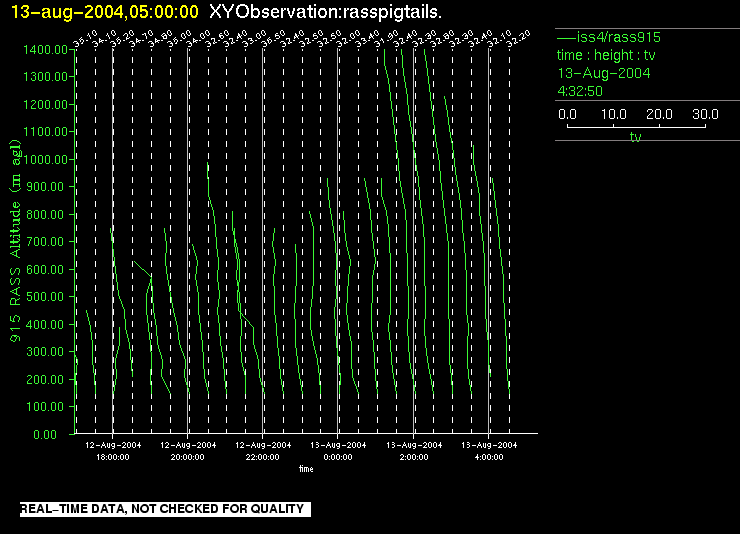Select the 'time : height : tv' legend line
This screenshot has width=740, height=534.
tap(605, 55)
